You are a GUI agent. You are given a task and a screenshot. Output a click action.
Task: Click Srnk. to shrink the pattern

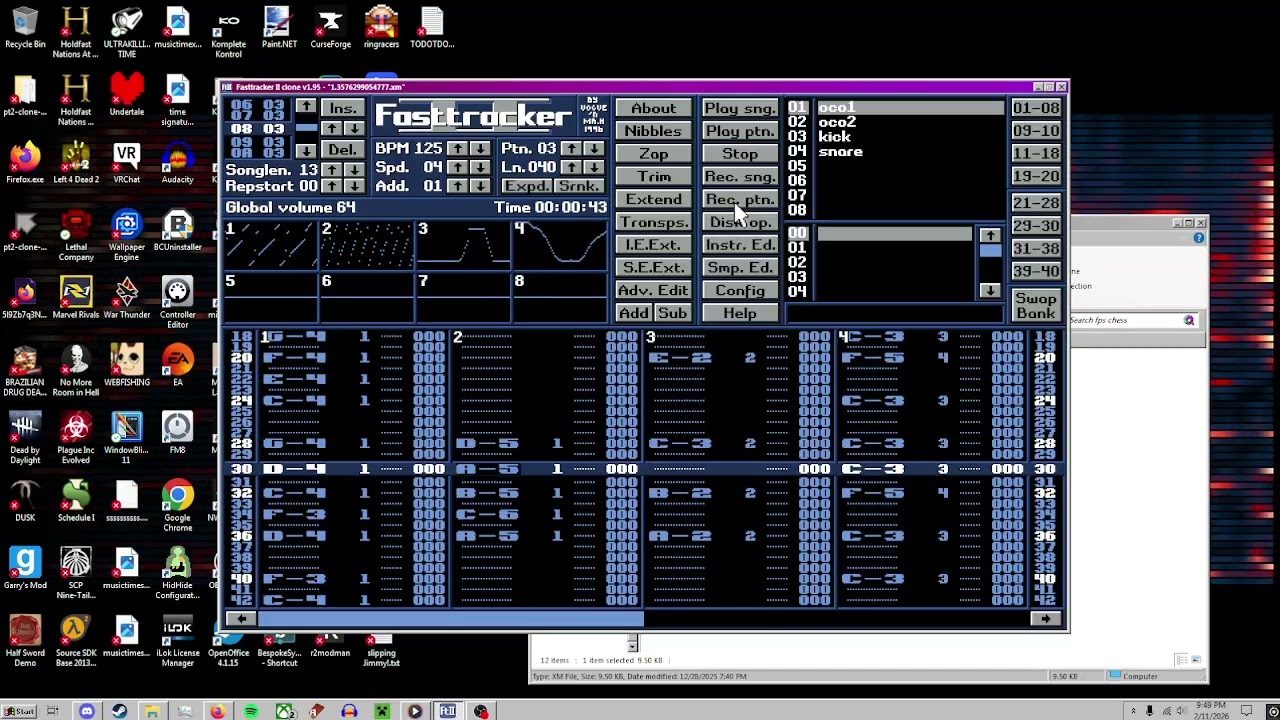[x=579, y=186]
